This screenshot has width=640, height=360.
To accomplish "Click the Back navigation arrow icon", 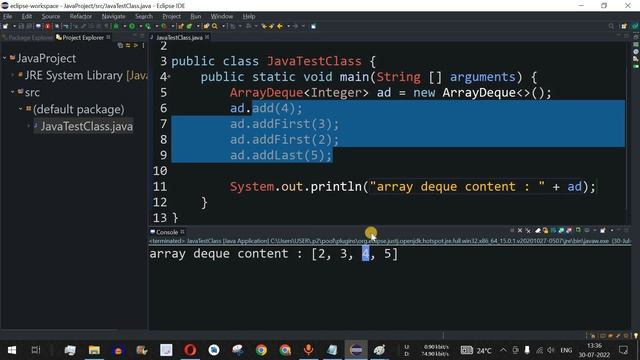I will 280,26.
